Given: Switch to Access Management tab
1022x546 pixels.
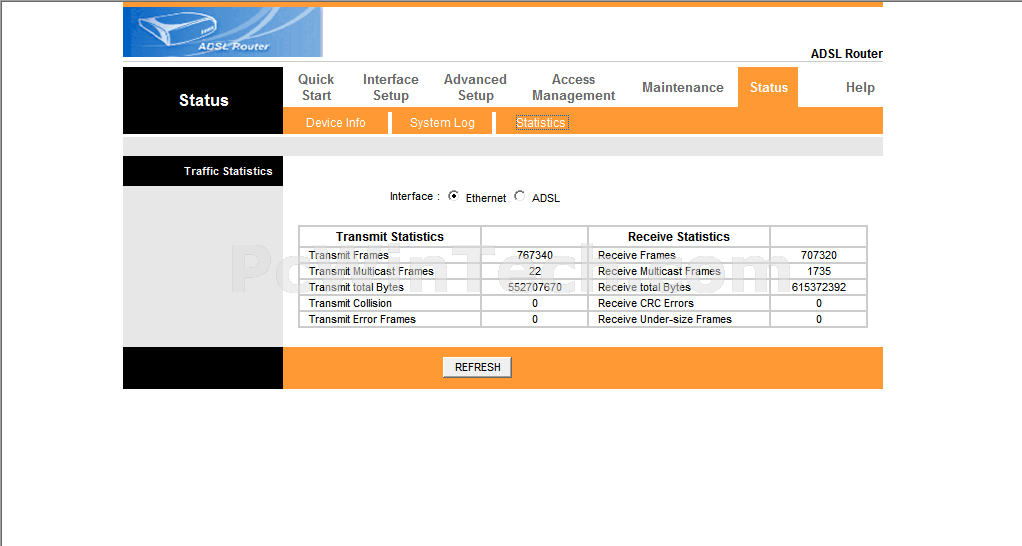Looking at the screenshot, I should tap(574, 87).
